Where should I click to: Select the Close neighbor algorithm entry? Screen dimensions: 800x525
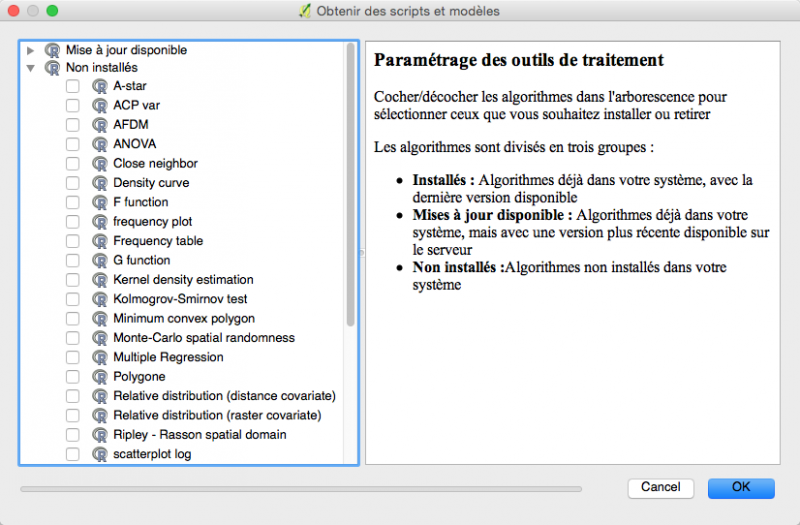tap(155, 163)
